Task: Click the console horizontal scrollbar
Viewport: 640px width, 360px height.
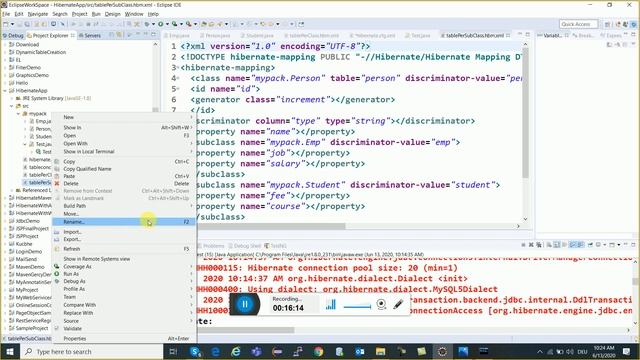Action: (x=245, y=330)
